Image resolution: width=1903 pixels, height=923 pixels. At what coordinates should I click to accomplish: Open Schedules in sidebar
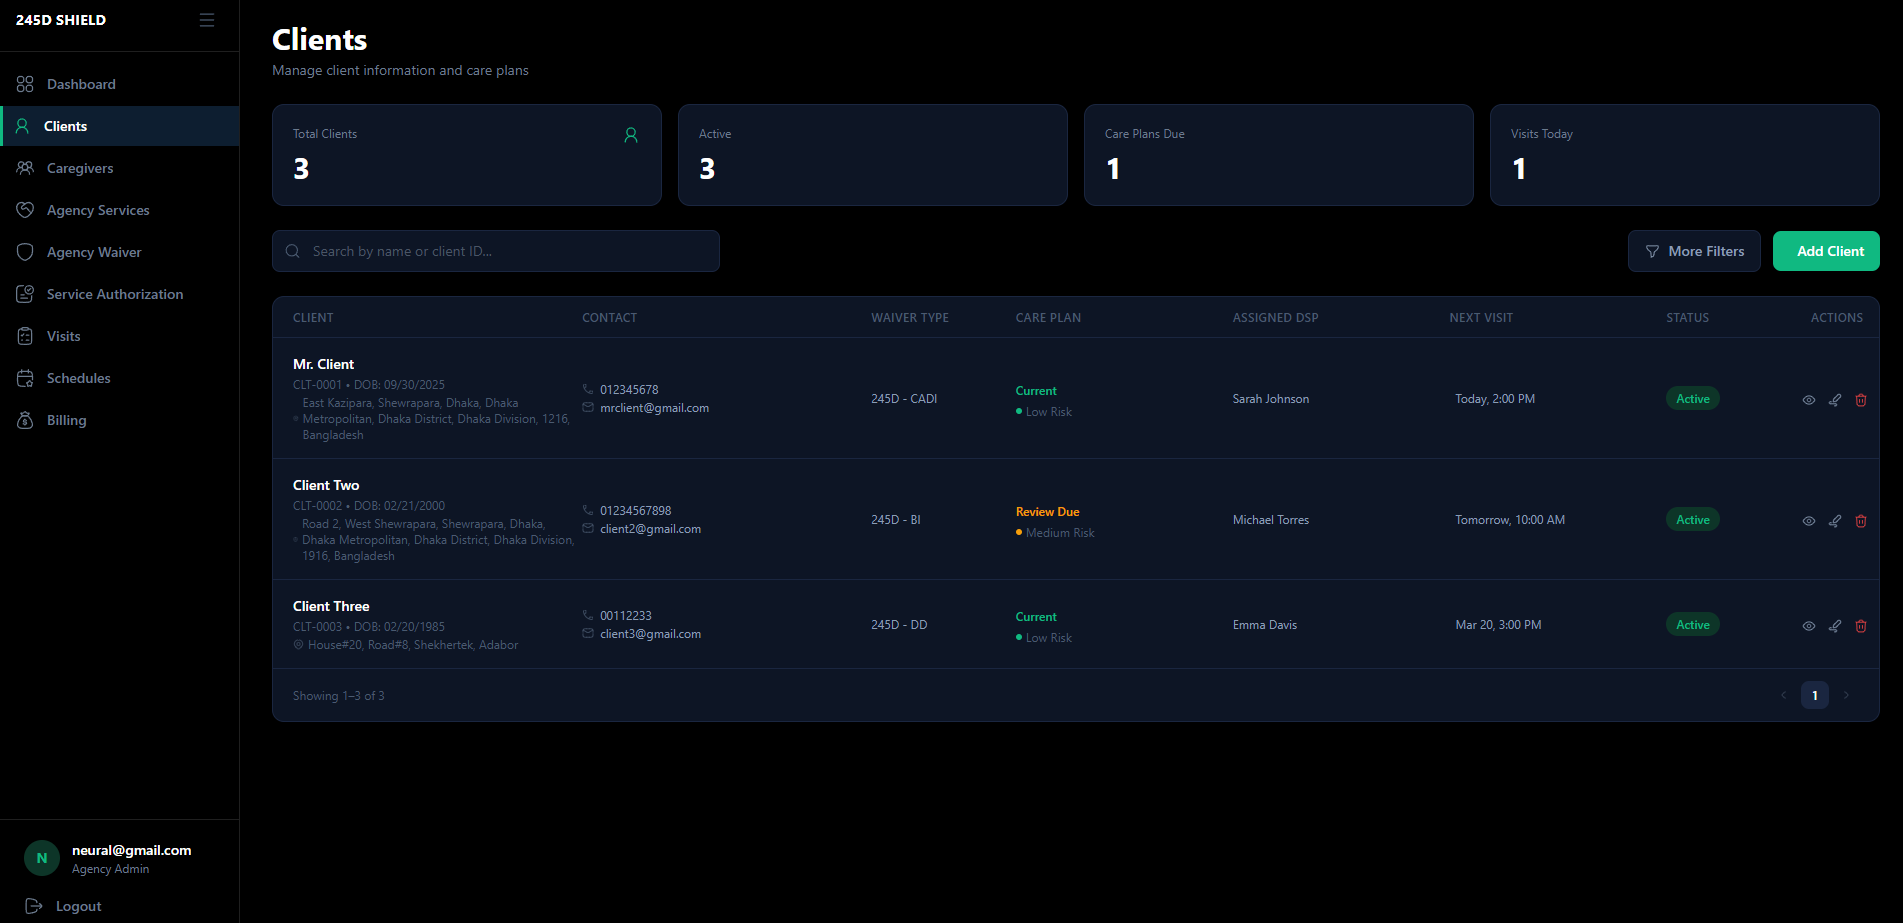tap(120, 378)
